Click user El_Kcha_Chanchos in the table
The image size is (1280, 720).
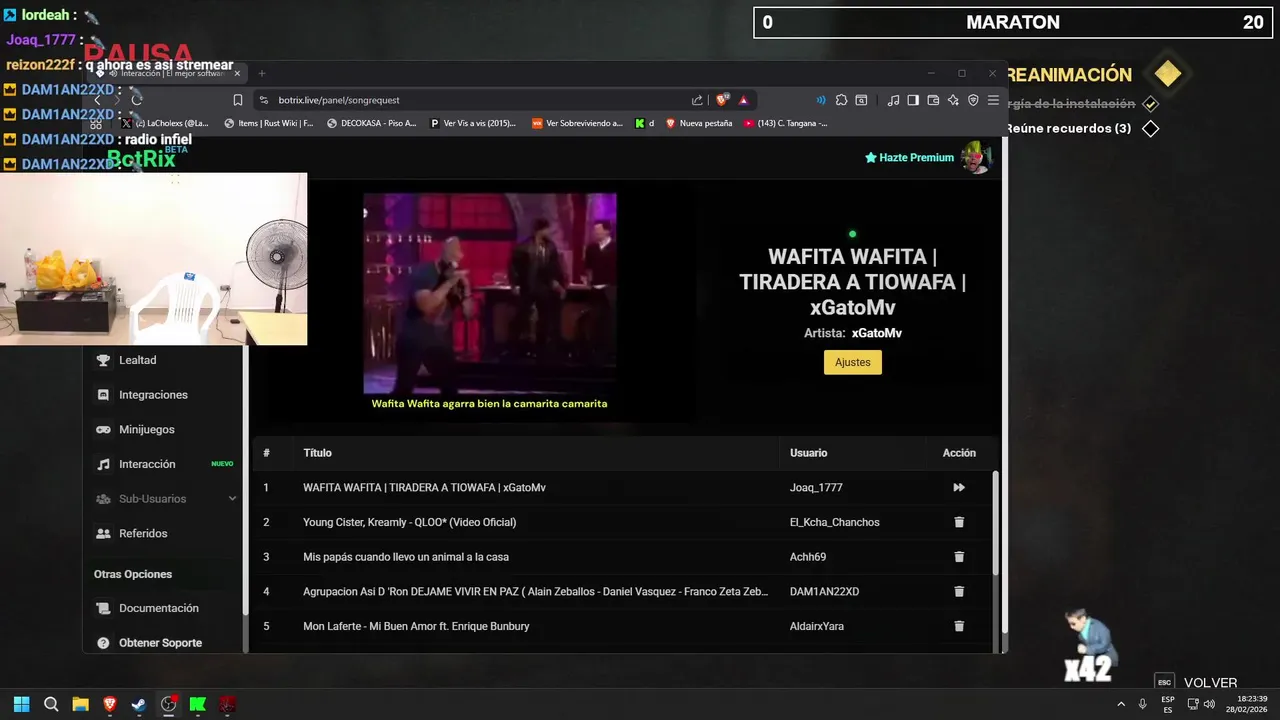[835, 522]
